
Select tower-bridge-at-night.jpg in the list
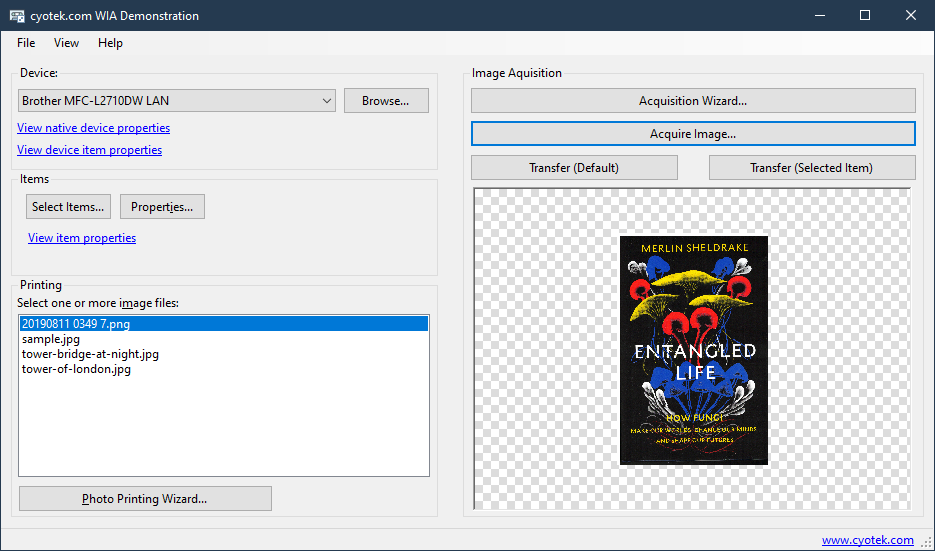[224, 354]
